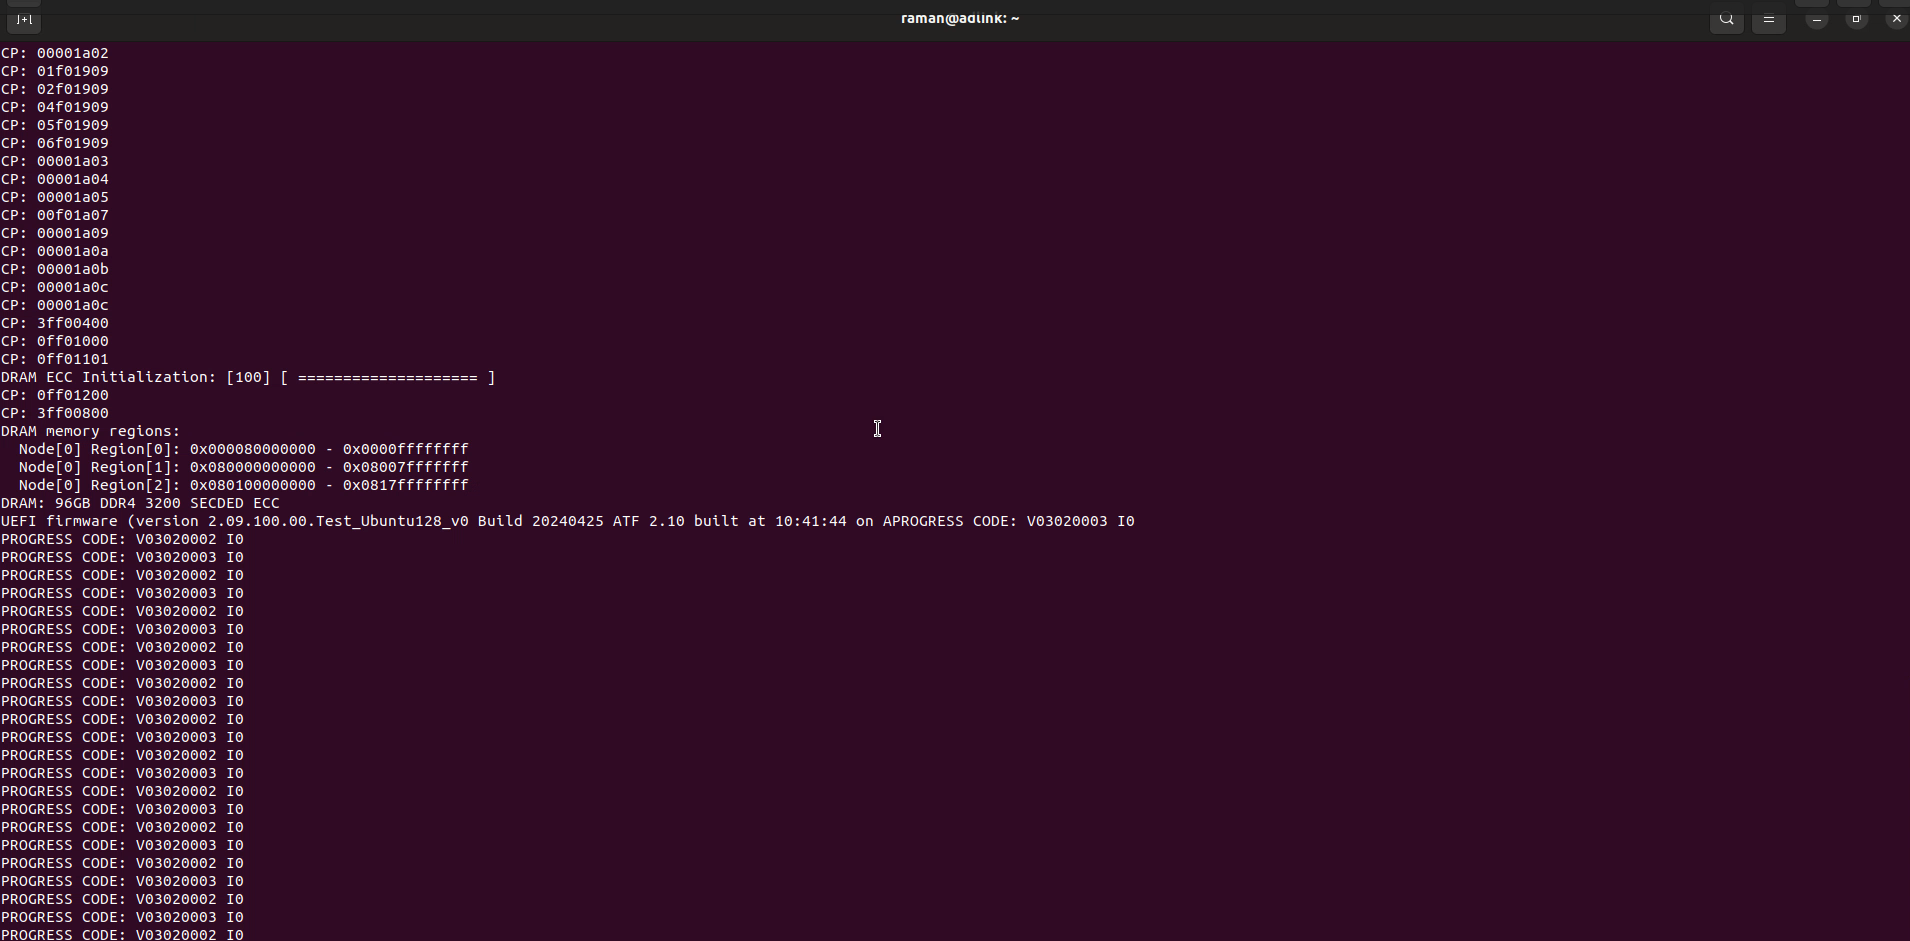Click the line CP: 00001a0a

(x=55, y=251)
